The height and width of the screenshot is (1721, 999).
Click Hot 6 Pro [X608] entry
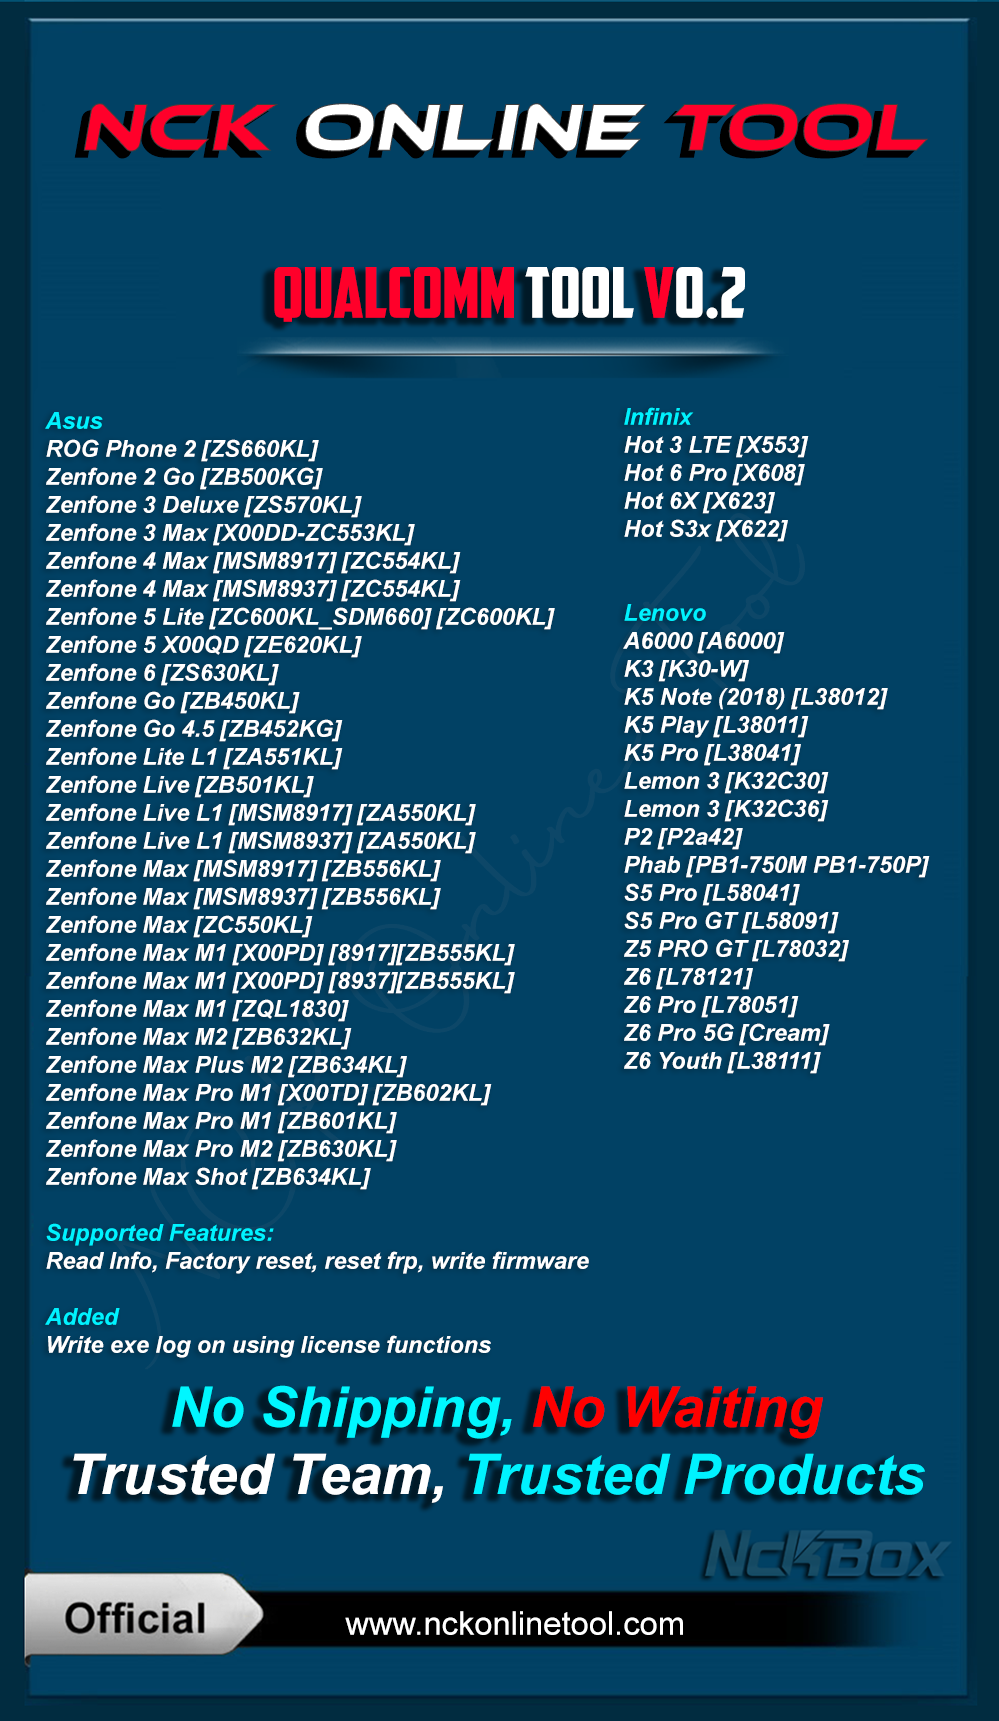pyautogui.click(x=714, y=473)
